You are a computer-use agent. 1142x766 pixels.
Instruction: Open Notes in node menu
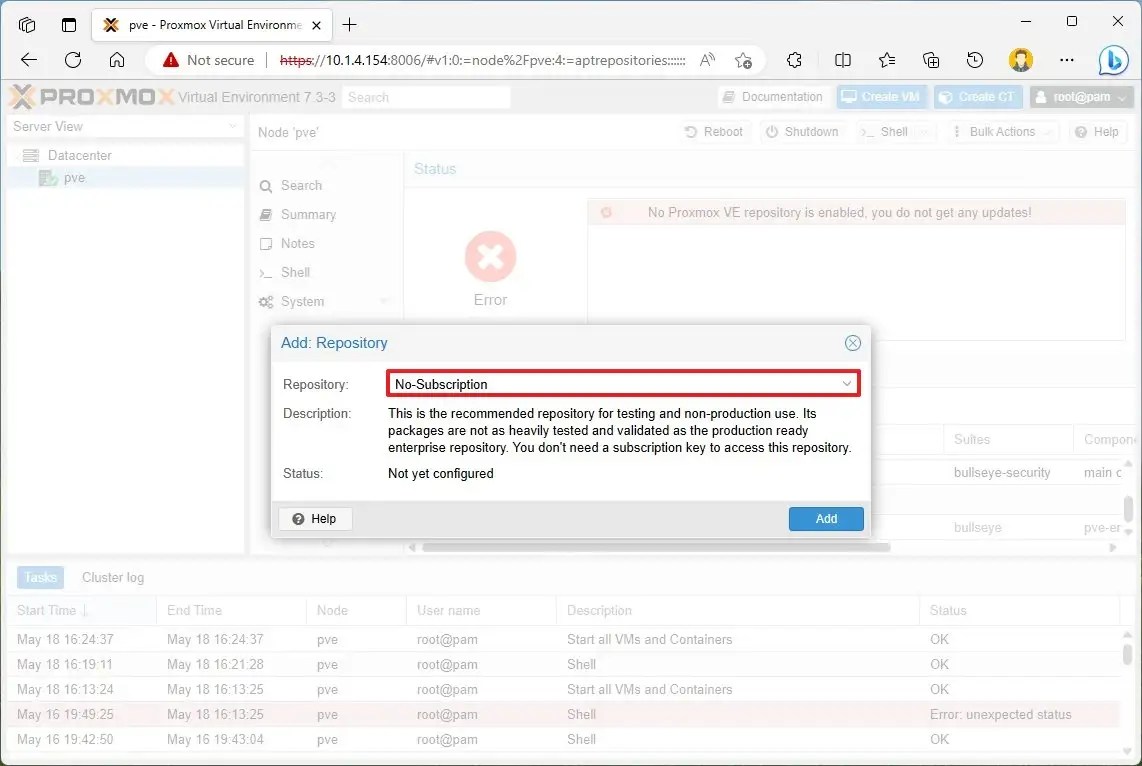[x=297, y=243]
